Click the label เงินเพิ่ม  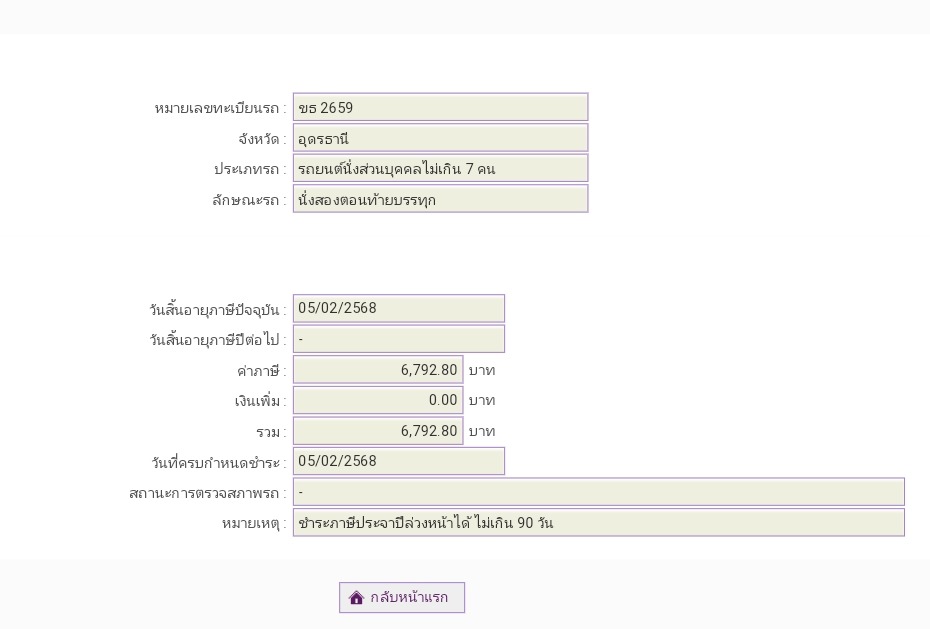pos(260,401)
